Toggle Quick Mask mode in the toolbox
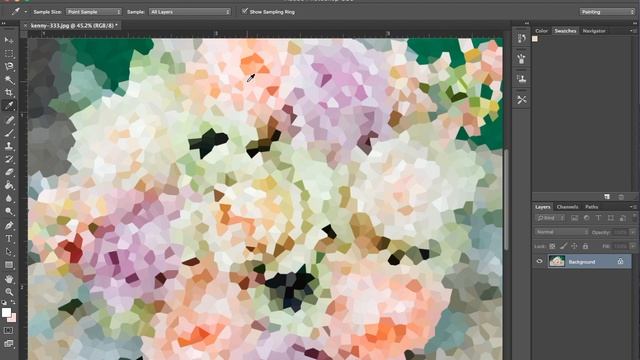 pyautogui.click(x=9, y=330)
